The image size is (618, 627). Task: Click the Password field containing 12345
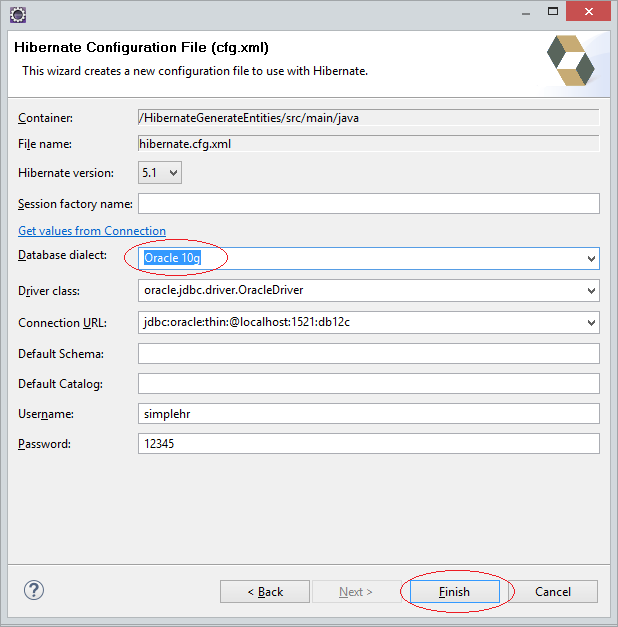tap(369, 443)
